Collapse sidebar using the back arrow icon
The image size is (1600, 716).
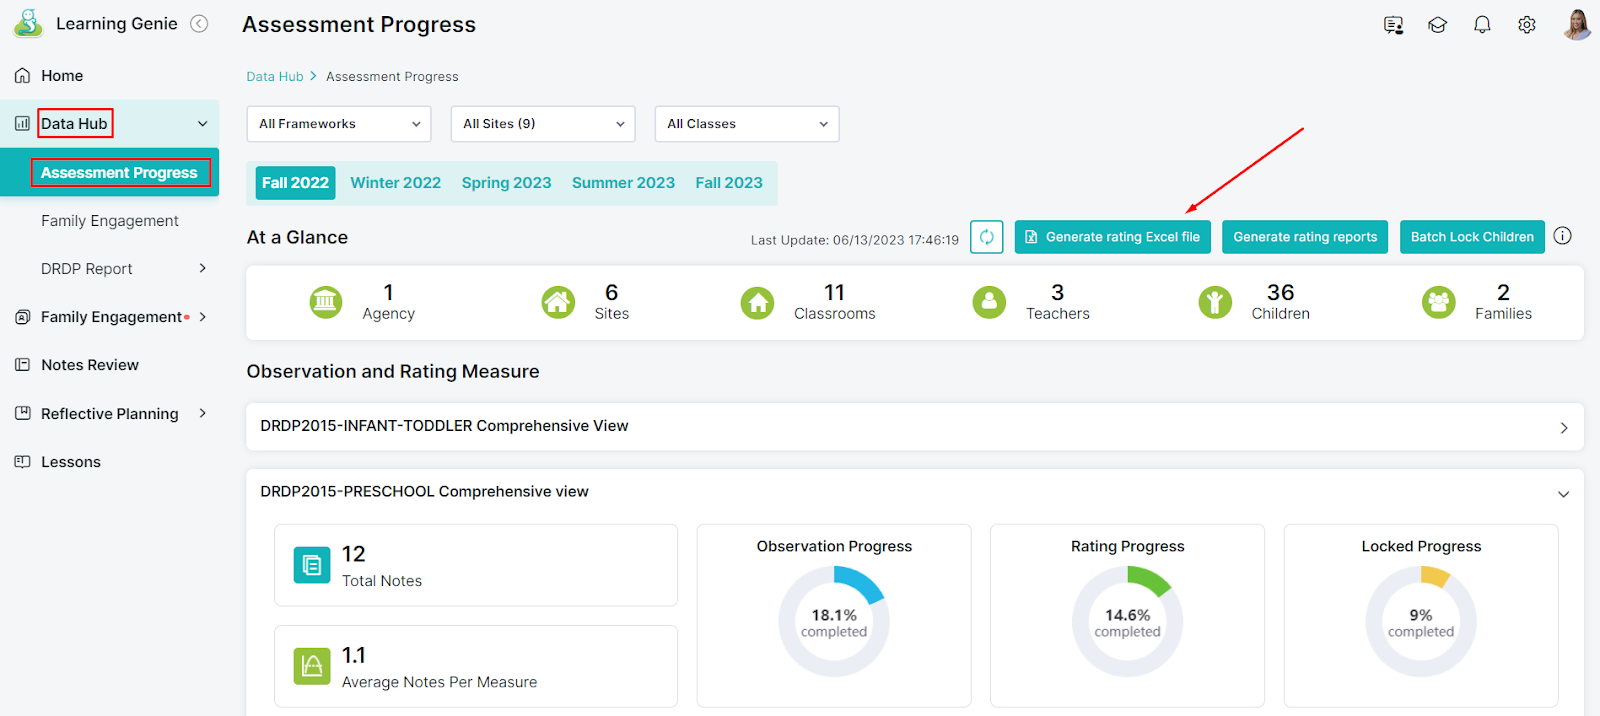(199, 24)
